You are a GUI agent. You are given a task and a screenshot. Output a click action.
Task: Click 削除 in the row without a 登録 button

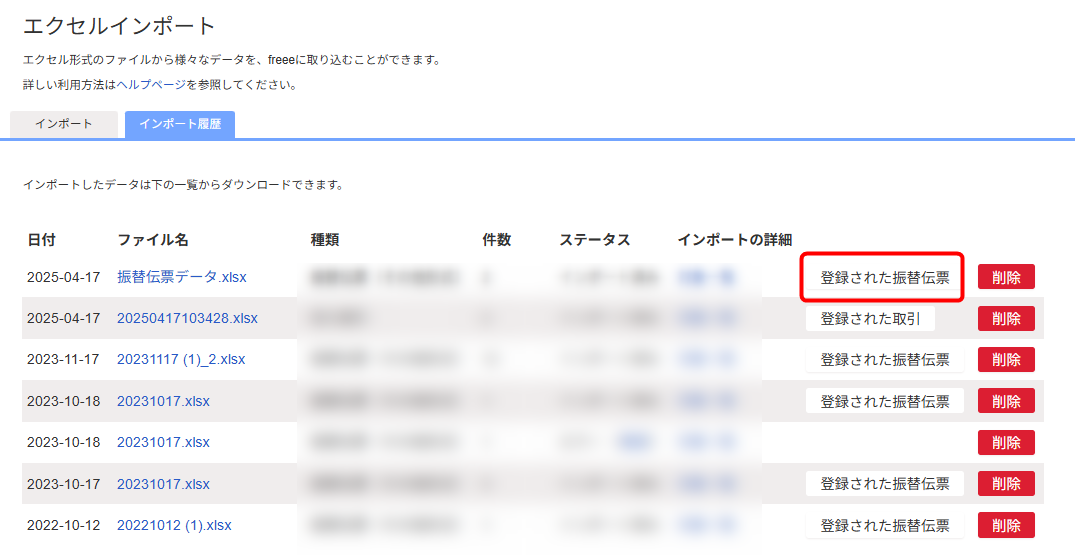(1006, 443)
